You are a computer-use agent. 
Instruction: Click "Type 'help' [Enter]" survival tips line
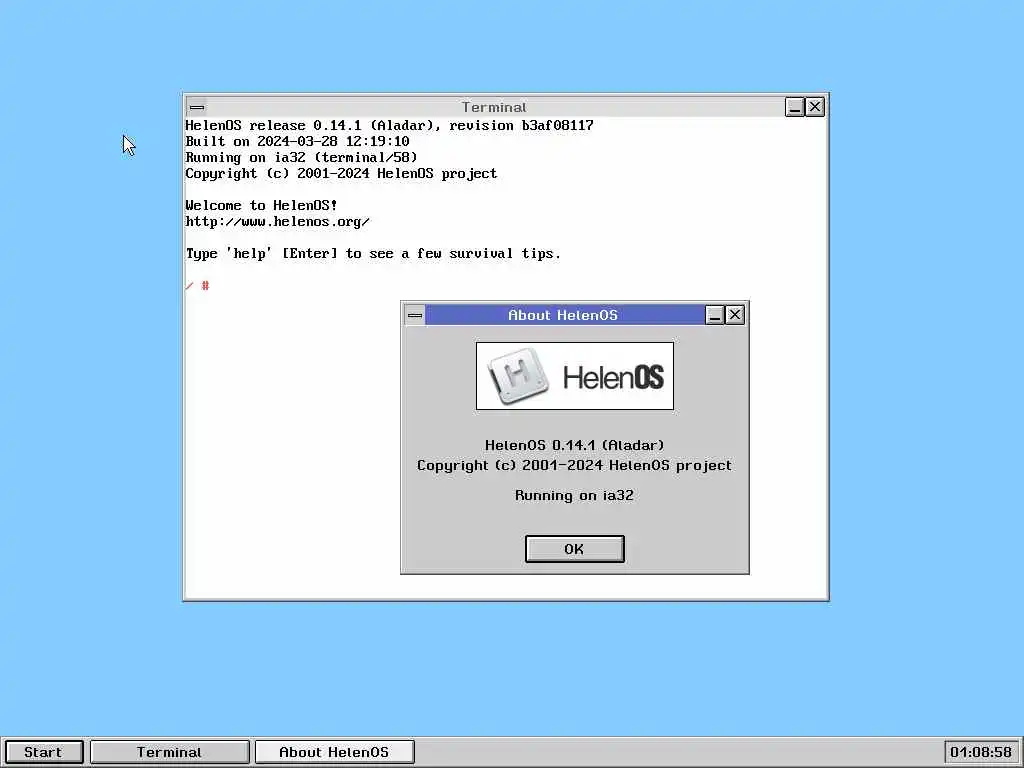click(373, 254)
